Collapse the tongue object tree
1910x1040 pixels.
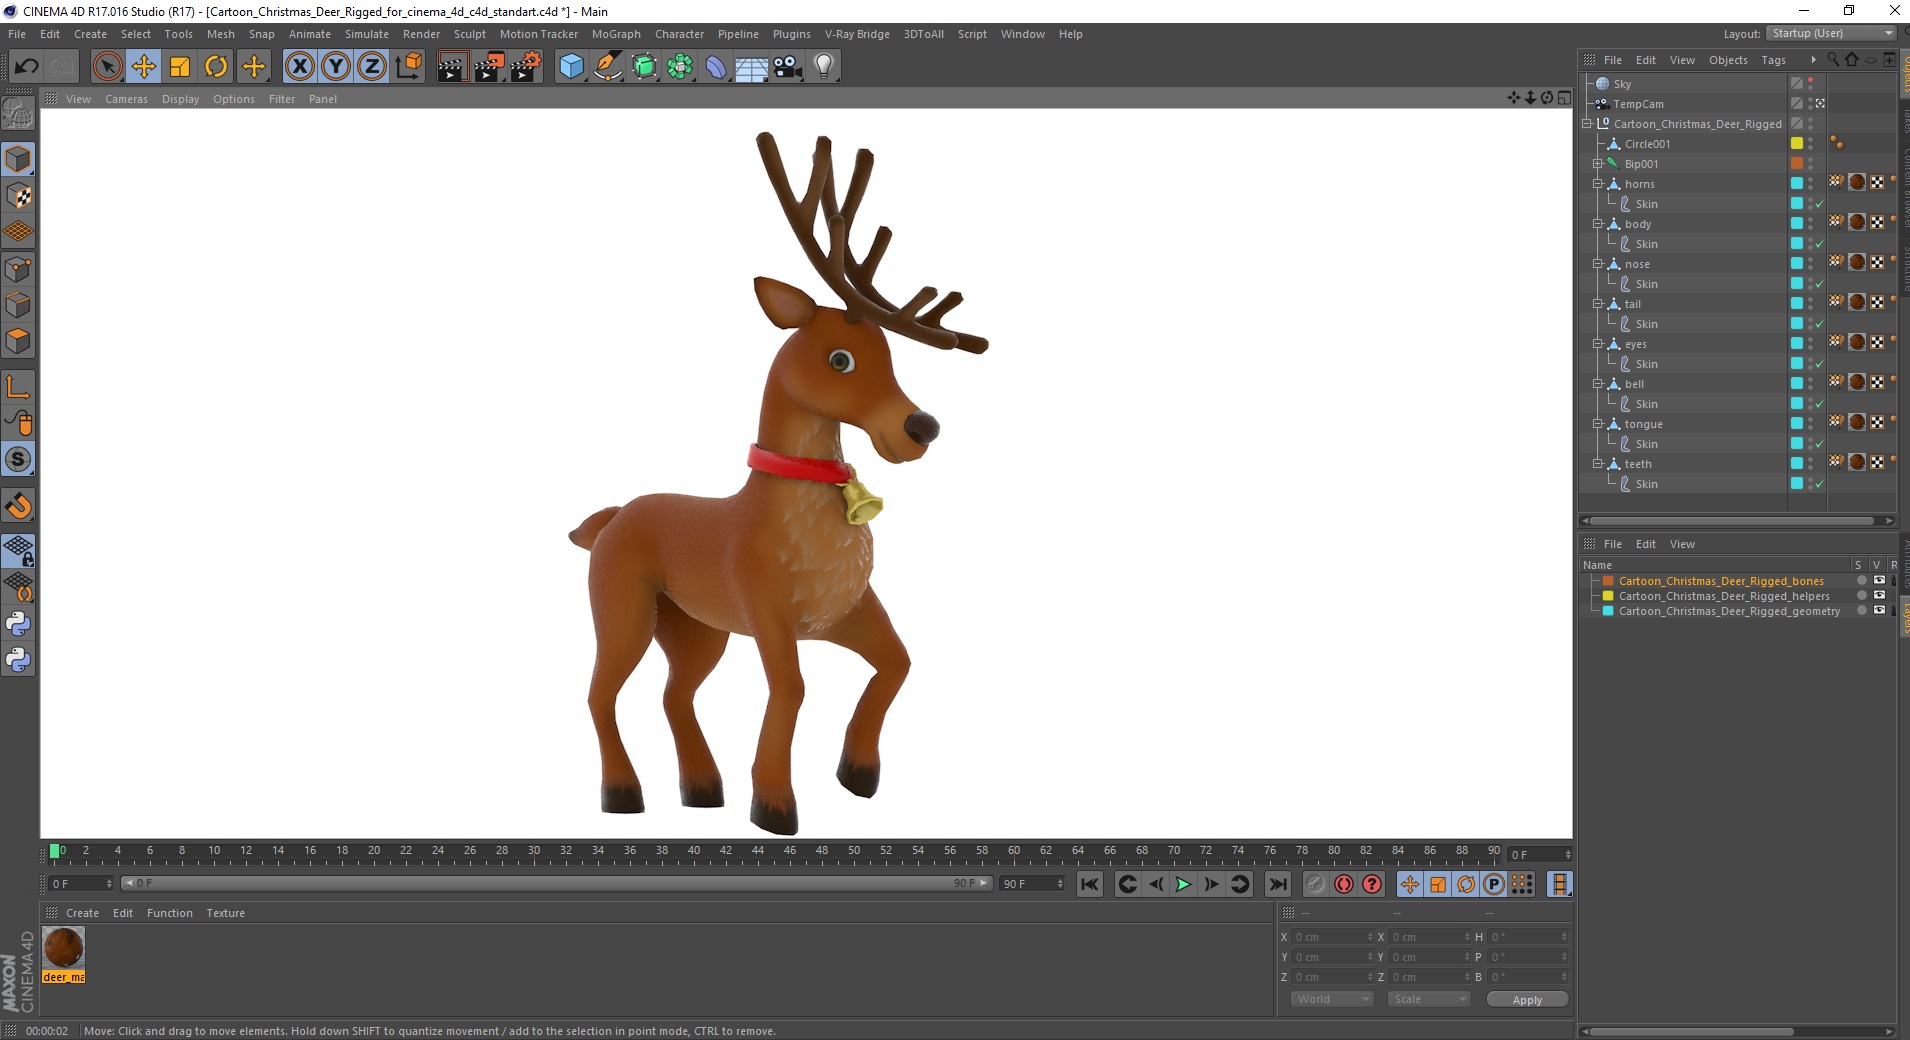[1598, 424]
